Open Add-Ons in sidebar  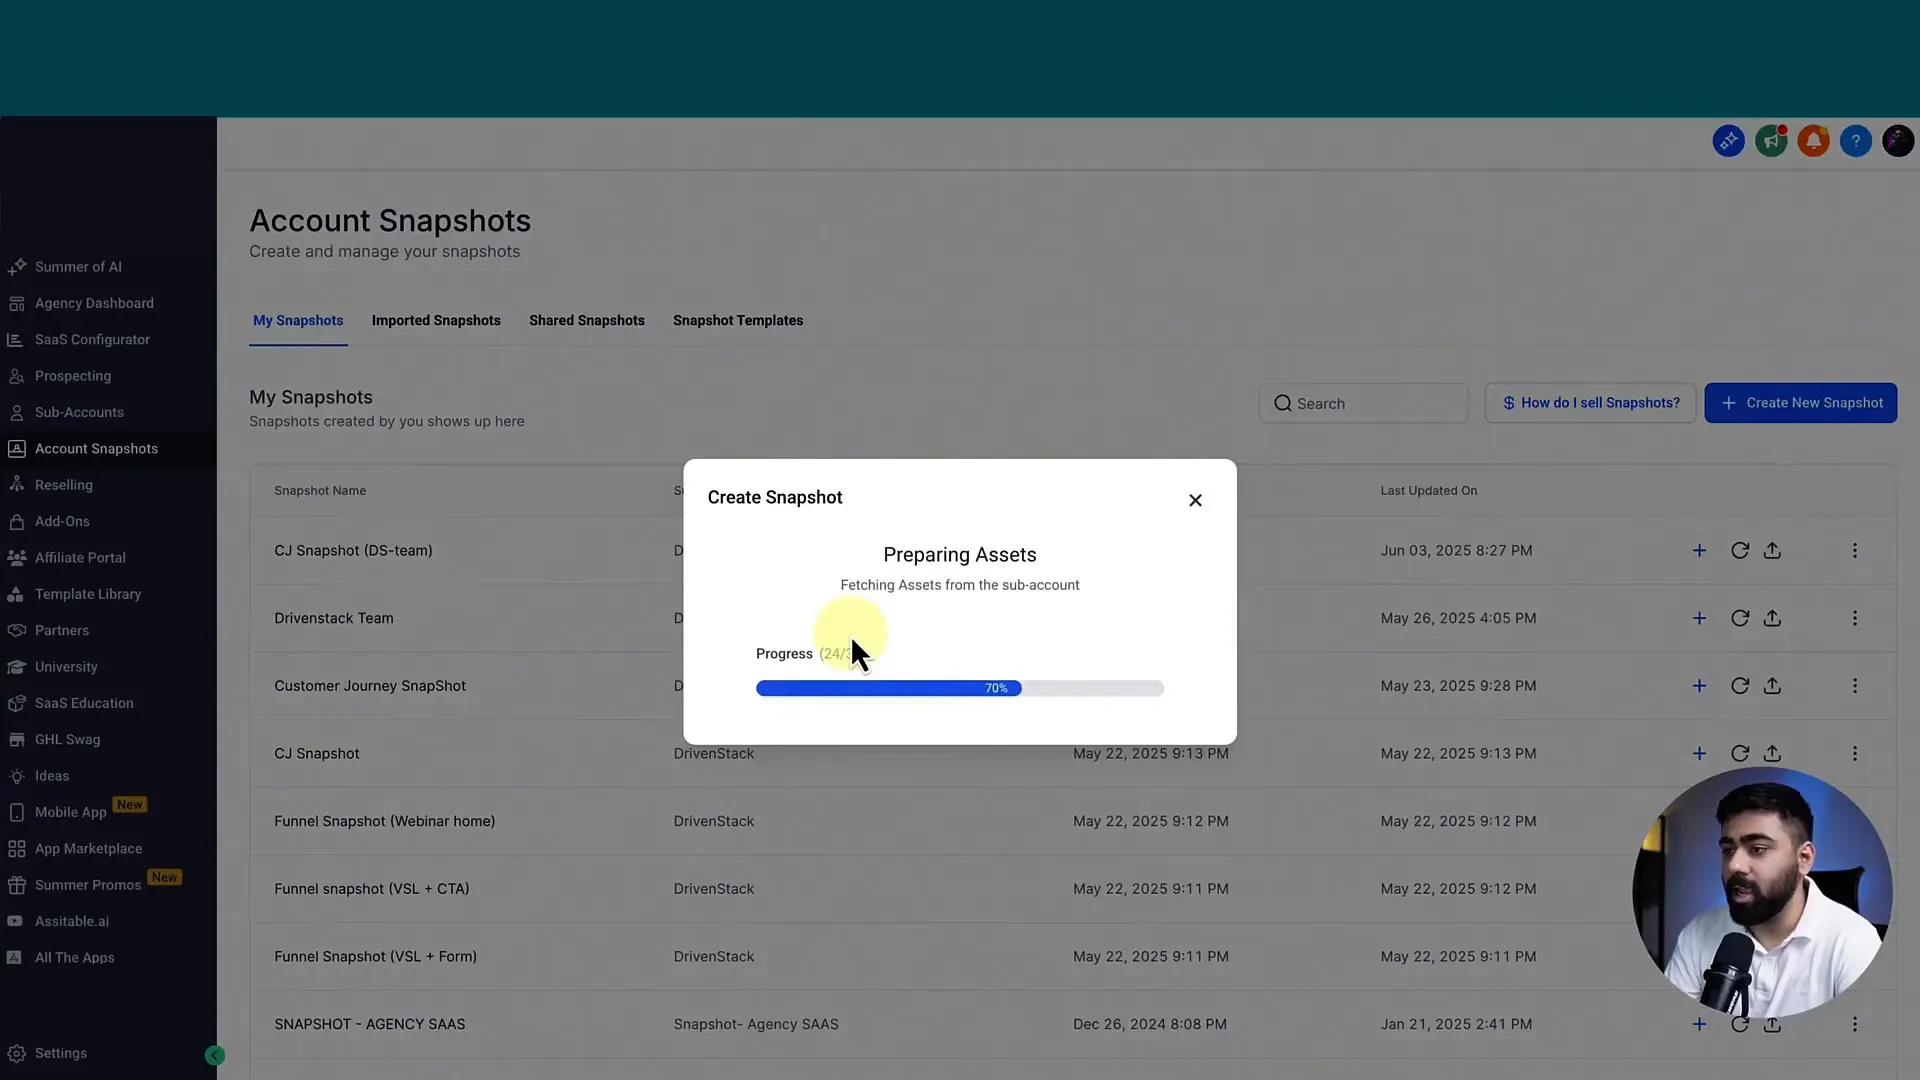[62, 521]
